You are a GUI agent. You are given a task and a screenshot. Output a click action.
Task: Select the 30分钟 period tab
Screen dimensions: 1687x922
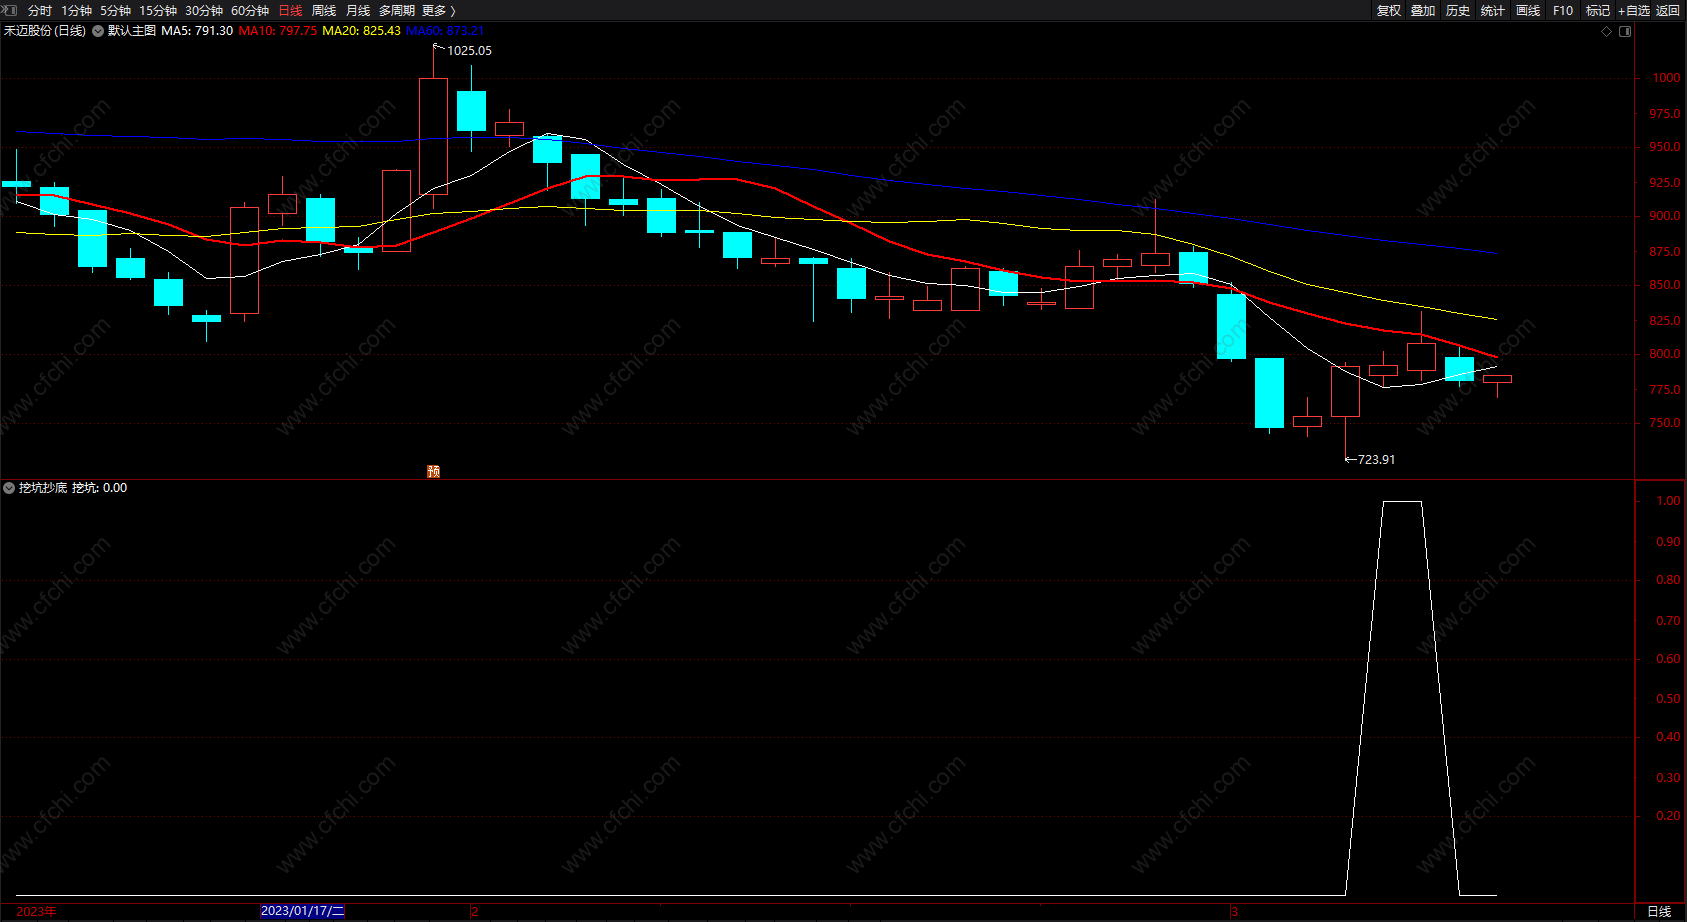[x=204, y=11]
